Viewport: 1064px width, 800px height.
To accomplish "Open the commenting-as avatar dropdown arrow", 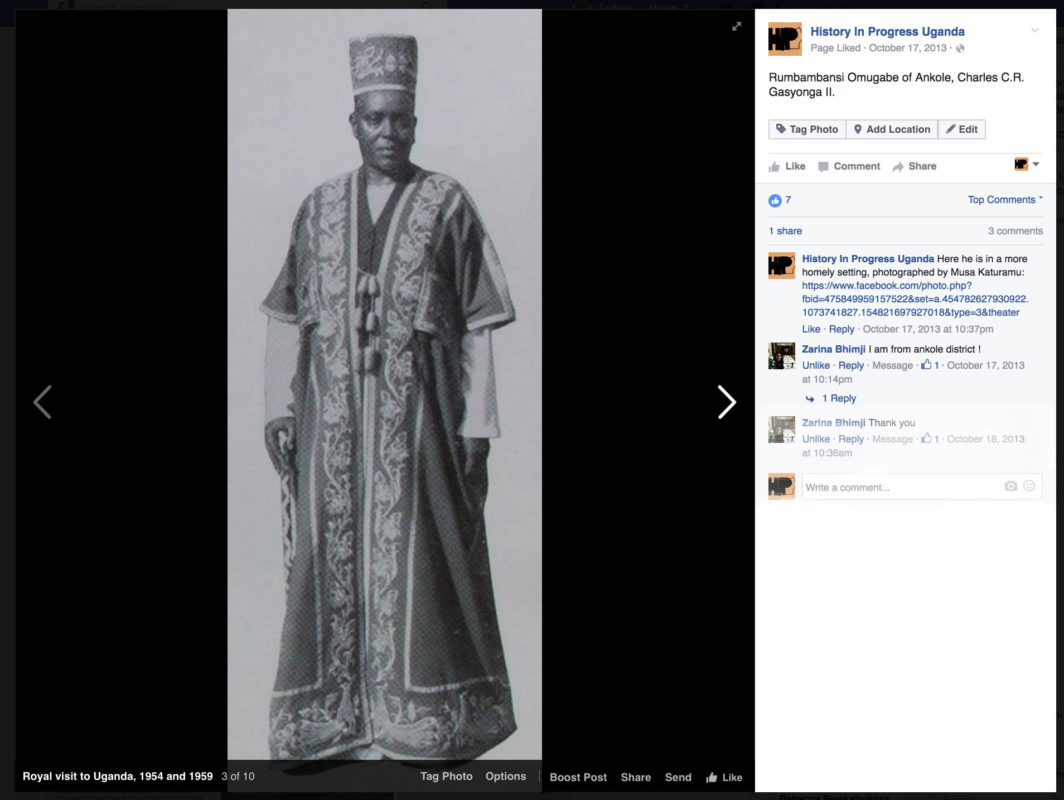I will 1035,165.
